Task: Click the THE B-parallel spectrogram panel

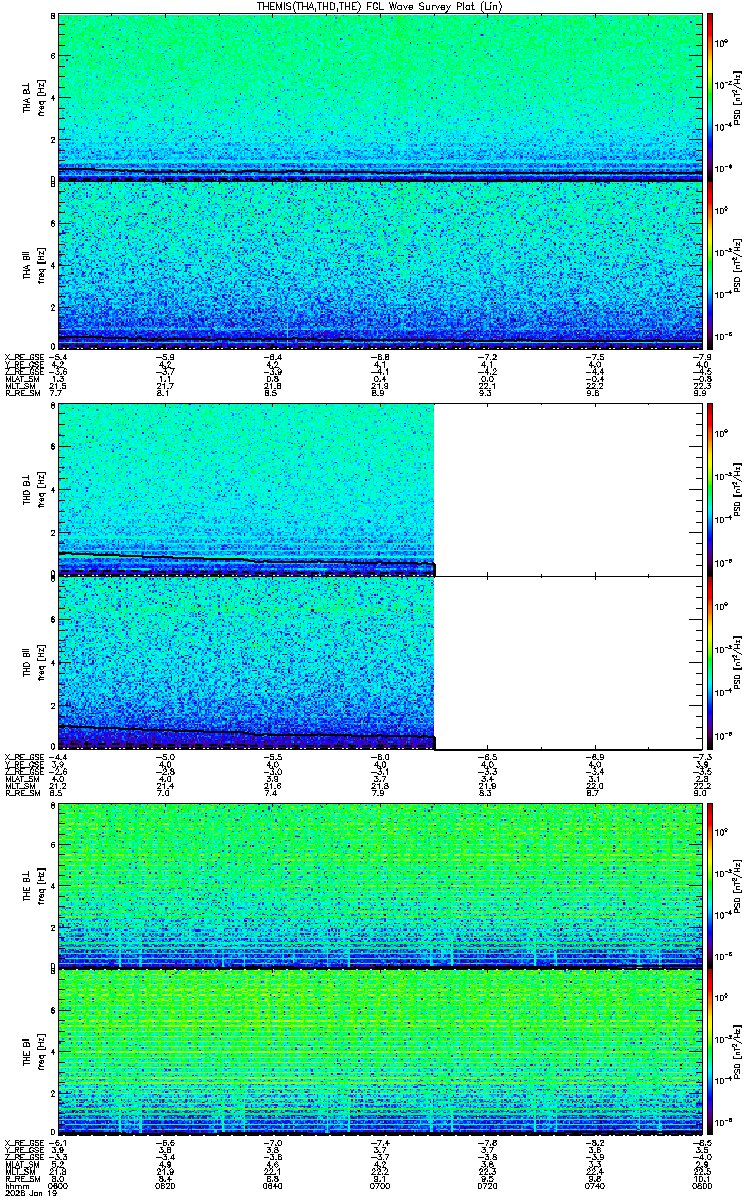Action: click(380, 1053)
